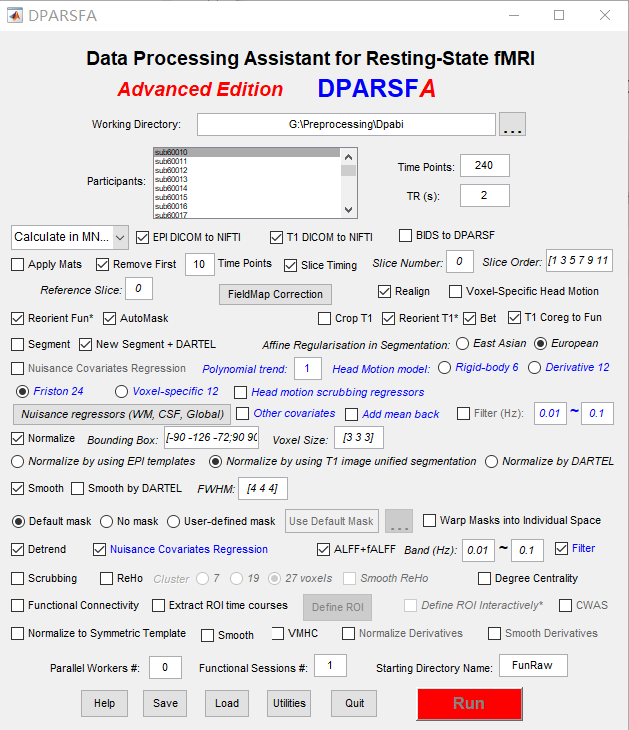
Task: Click the Time Points input field
Action: [x=485, y=167]
